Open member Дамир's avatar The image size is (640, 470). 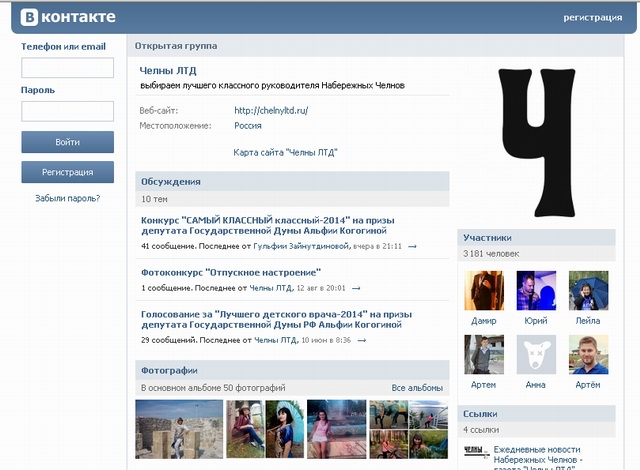click(483, 291)
